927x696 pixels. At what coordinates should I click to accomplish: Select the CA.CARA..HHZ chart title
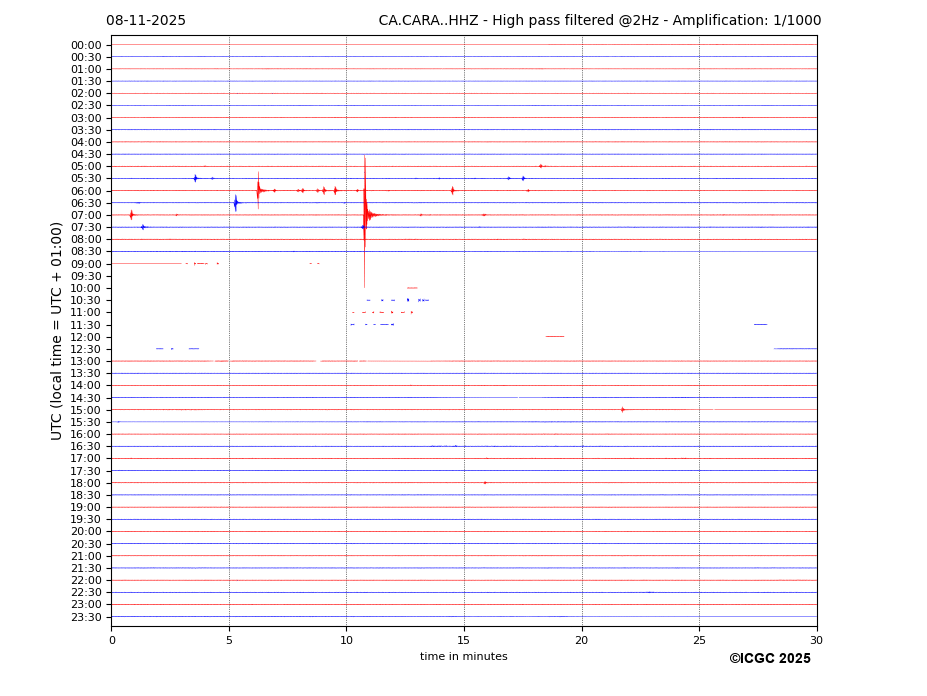(599, 20)
